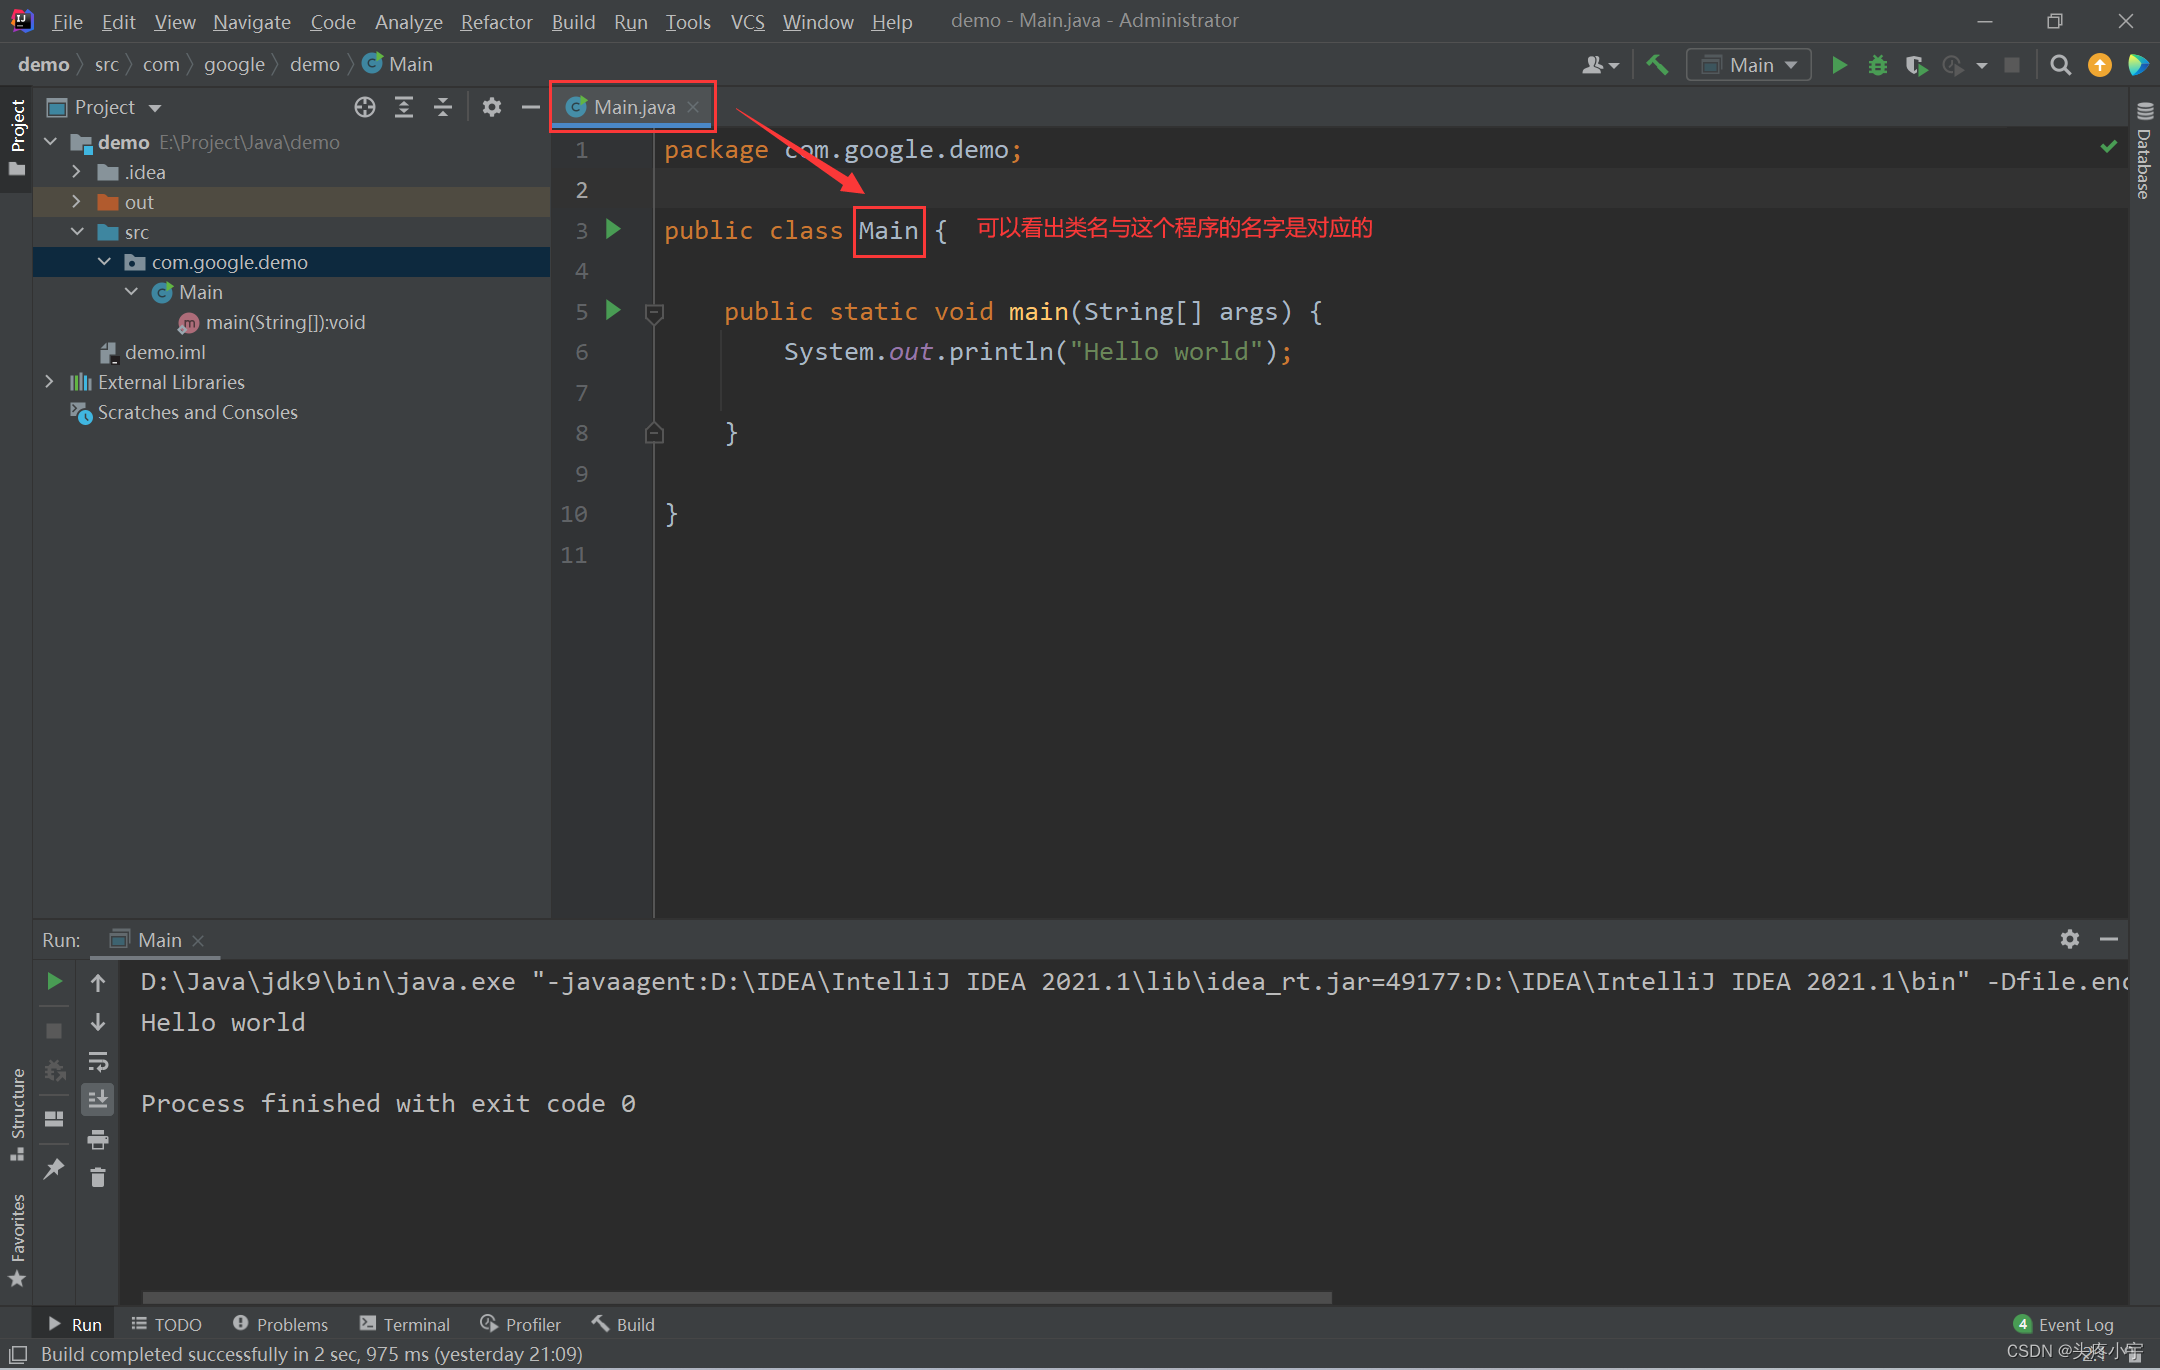The width and height of the screenshot is (2160, 1370).
Task: Select opened file locate target icon
Action: pyautogui.click(x=365, y=107)
